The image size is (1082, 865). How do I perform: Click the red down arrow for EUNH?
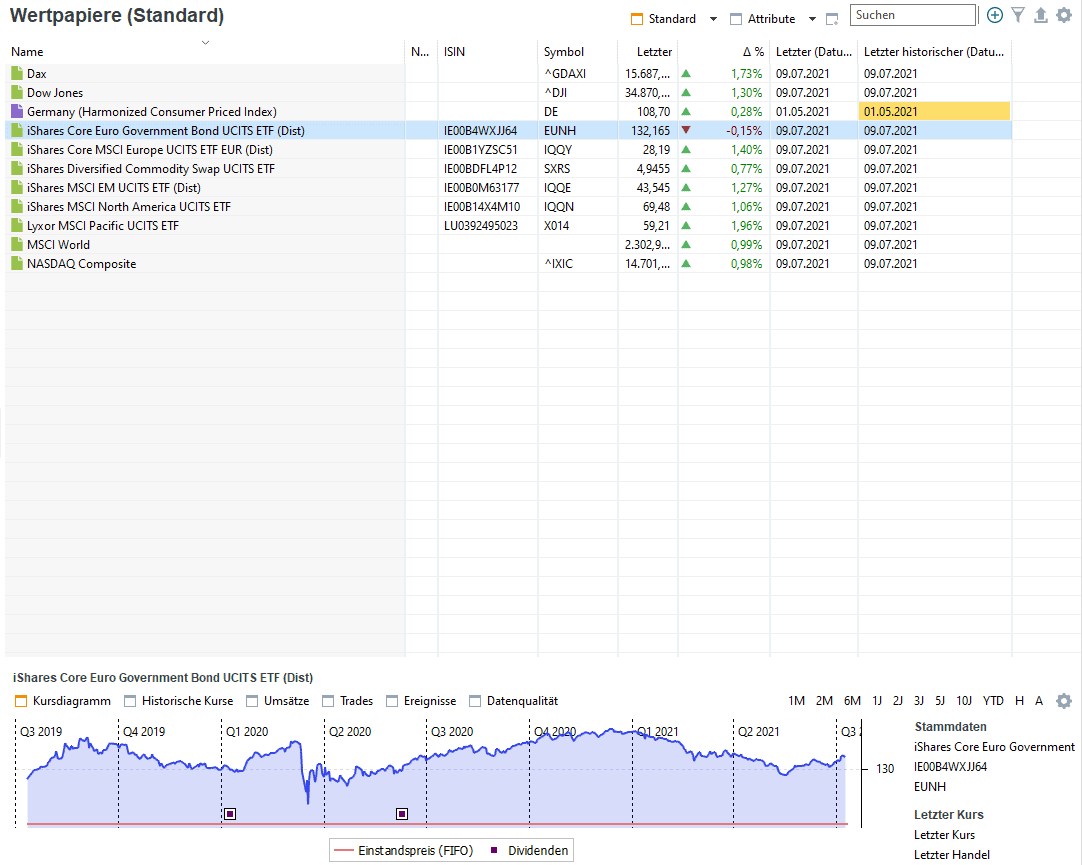point(686,130)
